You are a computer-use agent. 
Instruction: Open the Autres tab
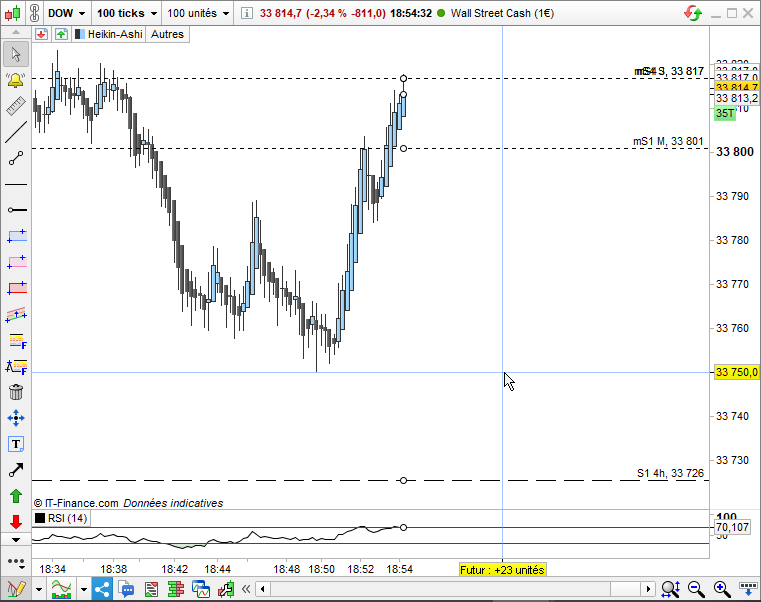pyautogui.click(x=167, y=34)
